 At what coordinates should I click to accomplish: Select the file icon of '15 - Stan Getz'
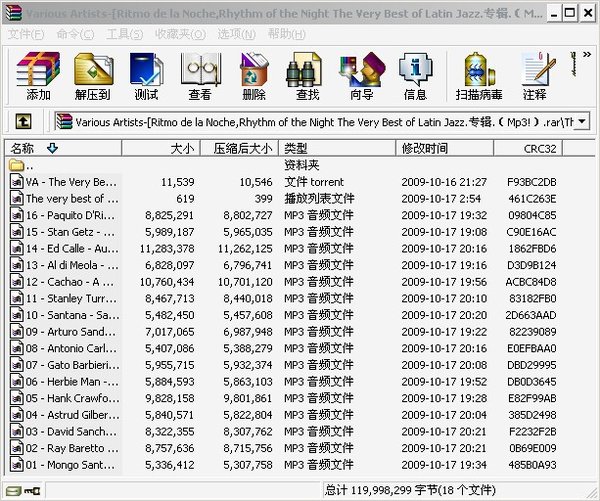(x=16, y=232)
